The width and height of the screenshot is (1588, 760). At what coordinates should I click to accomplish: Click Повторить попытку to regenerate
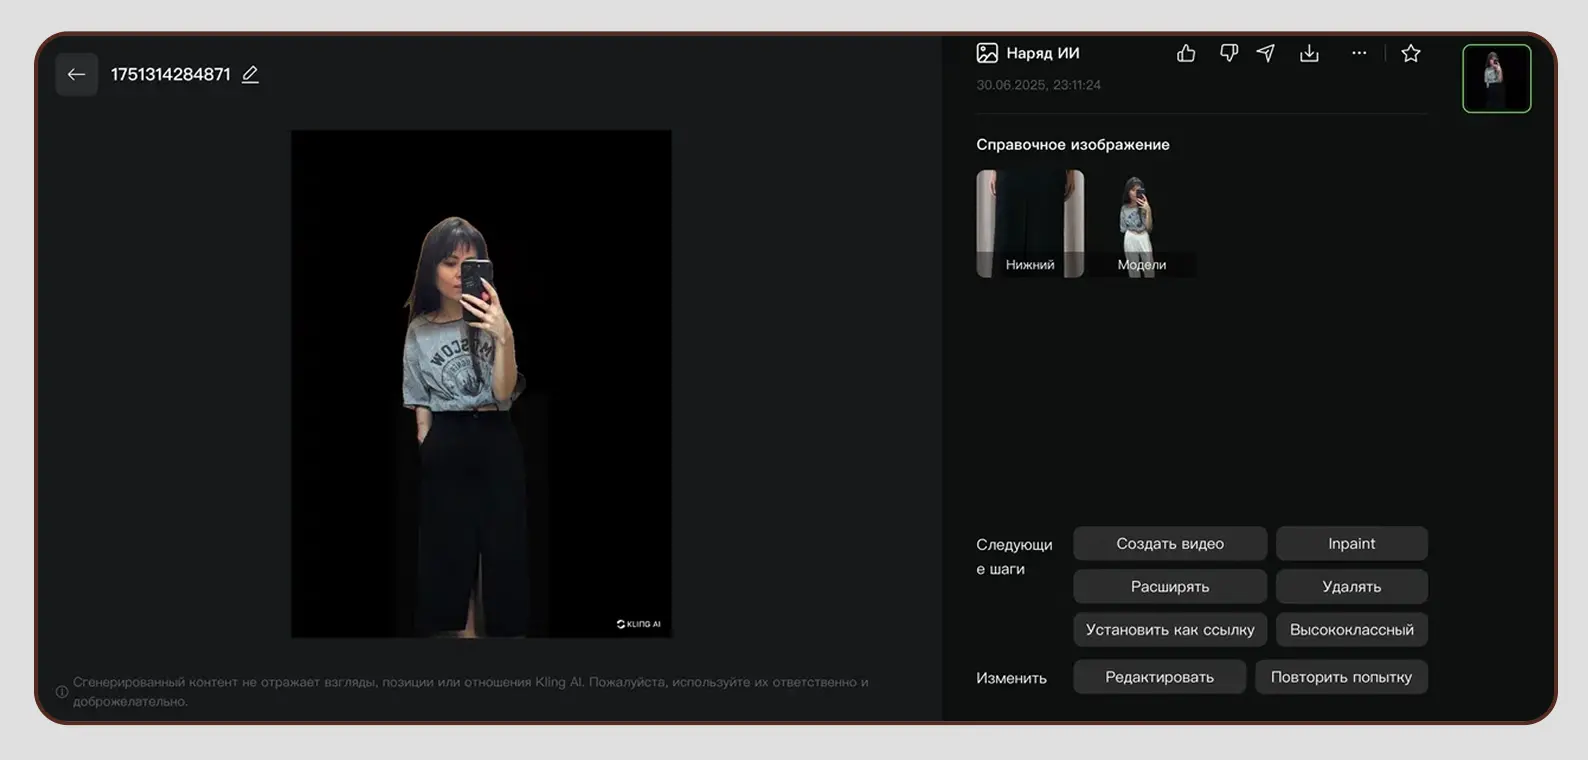(1340, 677)
